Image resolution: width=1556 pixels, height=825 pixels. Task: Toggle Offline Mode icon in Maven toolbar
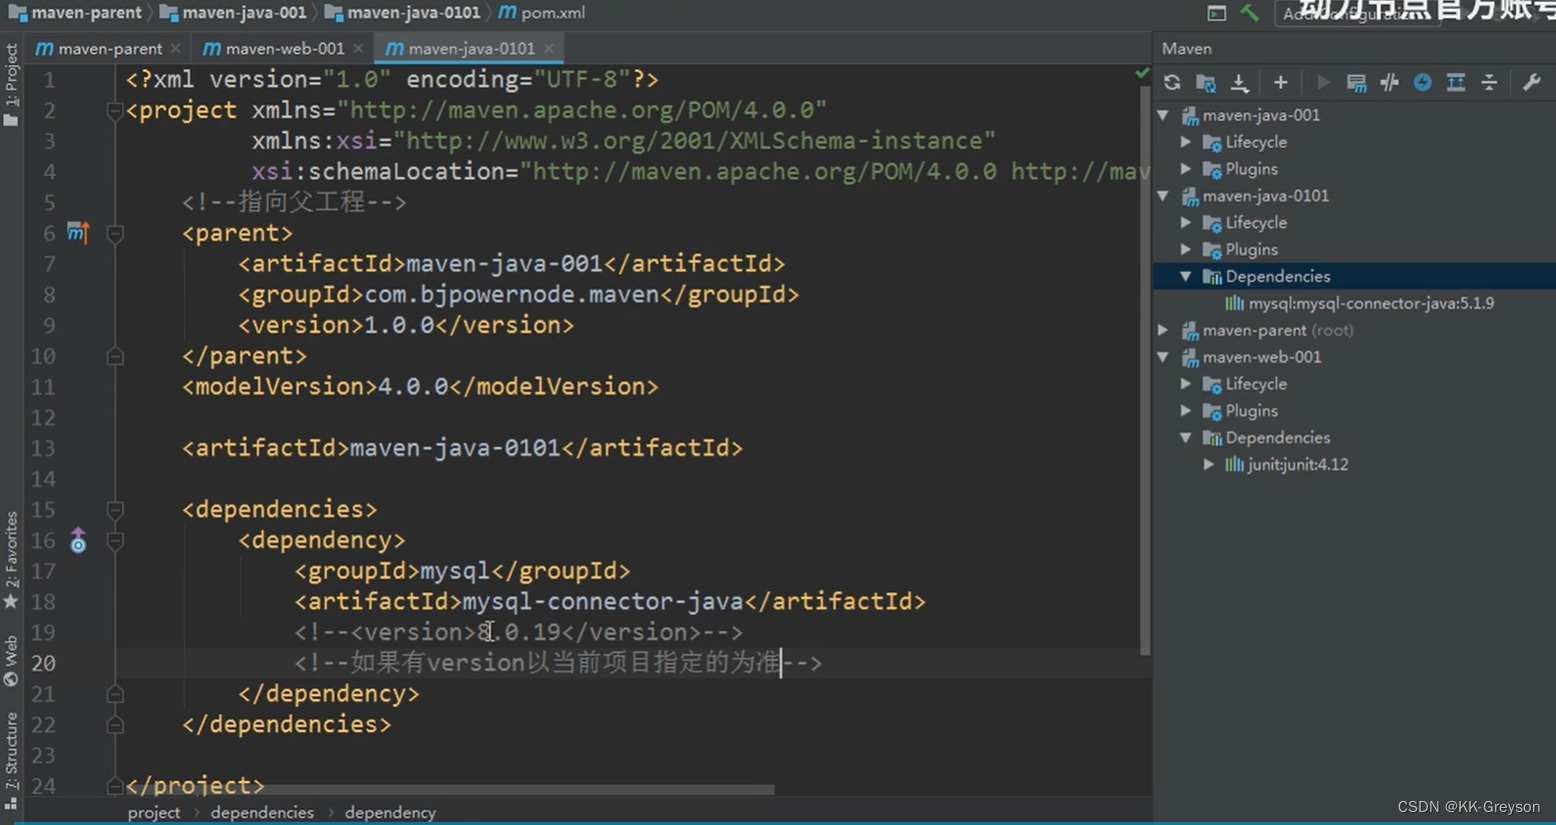1389,83
